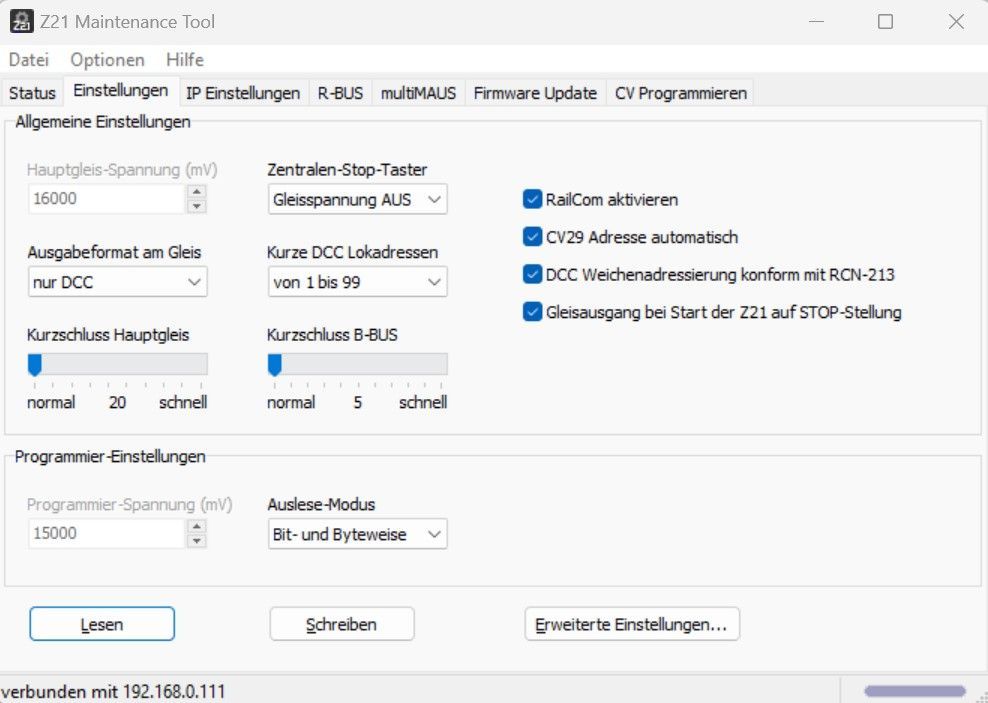This screenshot has height=703, width=988.
Task: Click the Hauptgleis-Spannung value field 16000
Action: pos(106,199)
